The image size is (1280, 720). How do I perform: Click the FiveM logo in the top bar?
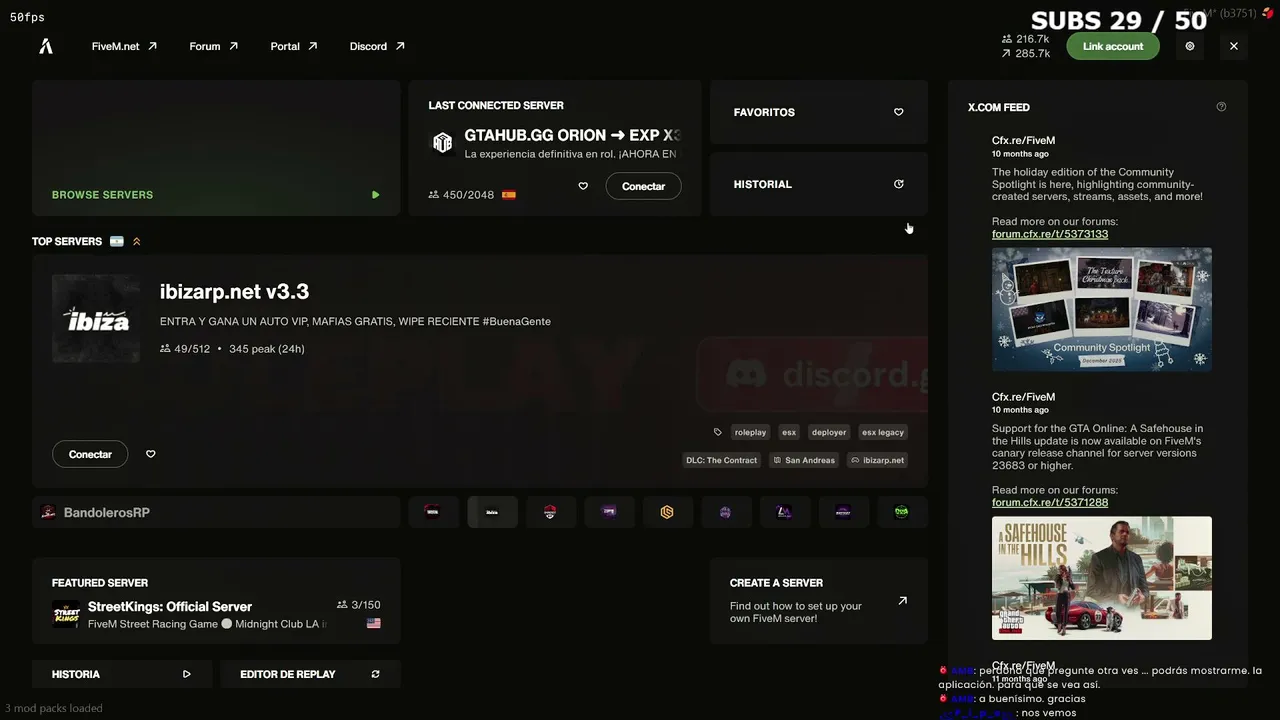(x=46, y=46)
